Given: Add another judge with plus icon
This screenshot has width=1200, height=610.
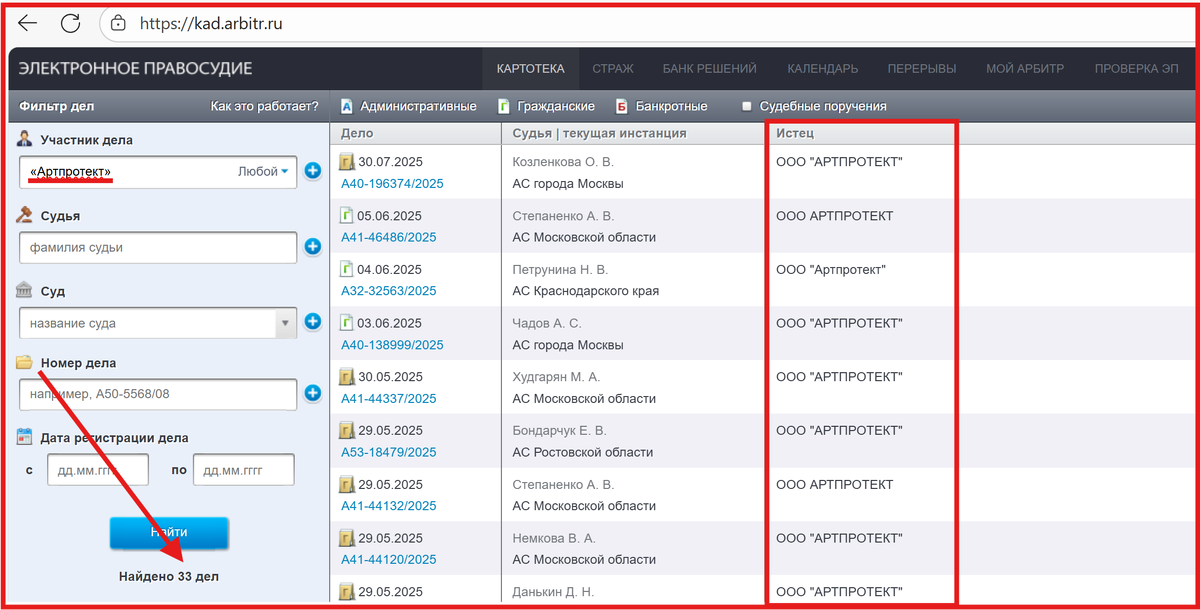Looking at the screenshot, I should tap(313, 248).
